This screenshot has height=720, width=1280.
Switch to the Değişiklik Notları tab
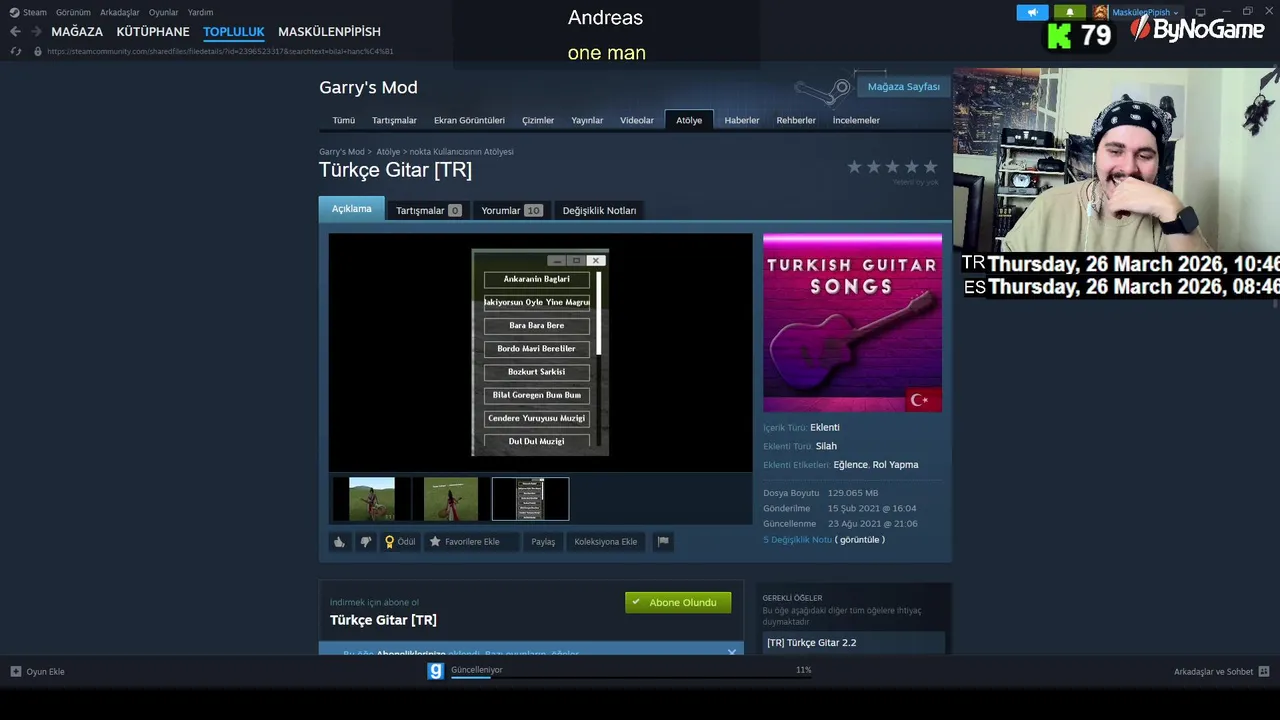599,210
